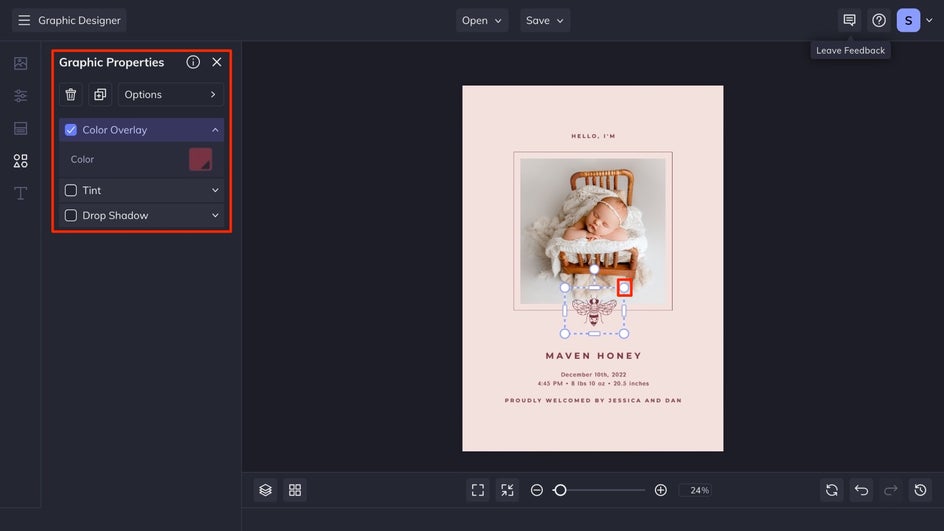Click the bee graphic on canvas
The width and height of the screenshot is (944, 531).
click(594, 312)
